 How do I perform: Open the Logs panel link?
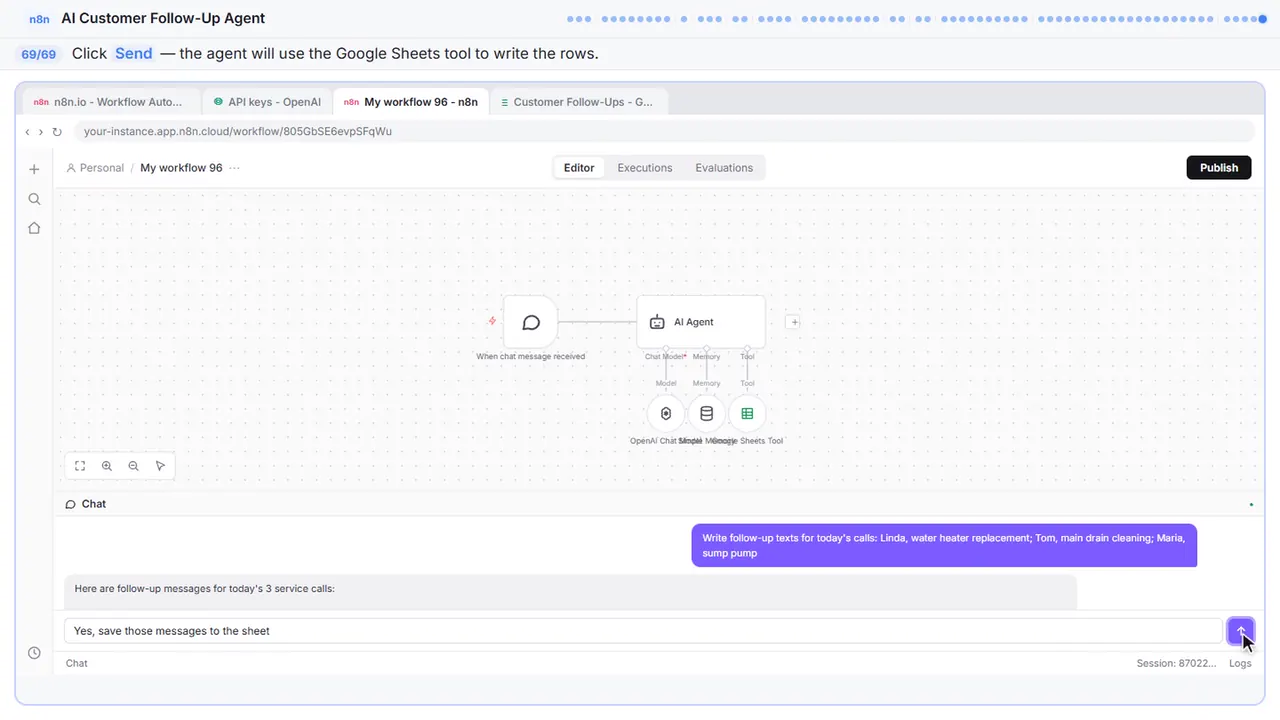pyautogui.click(x=1240, y=663)
